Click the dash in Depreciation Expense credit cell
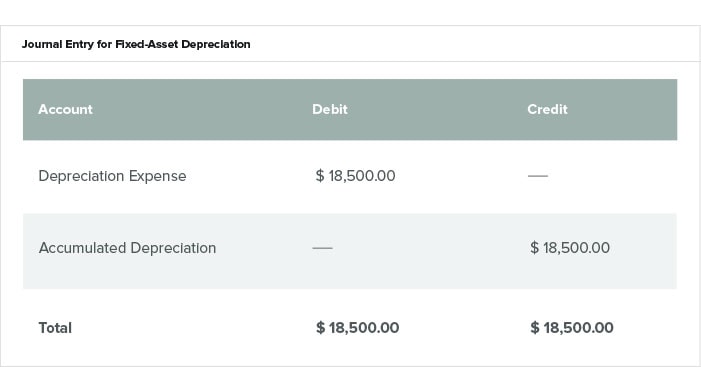701x392 pixels. 538,176
